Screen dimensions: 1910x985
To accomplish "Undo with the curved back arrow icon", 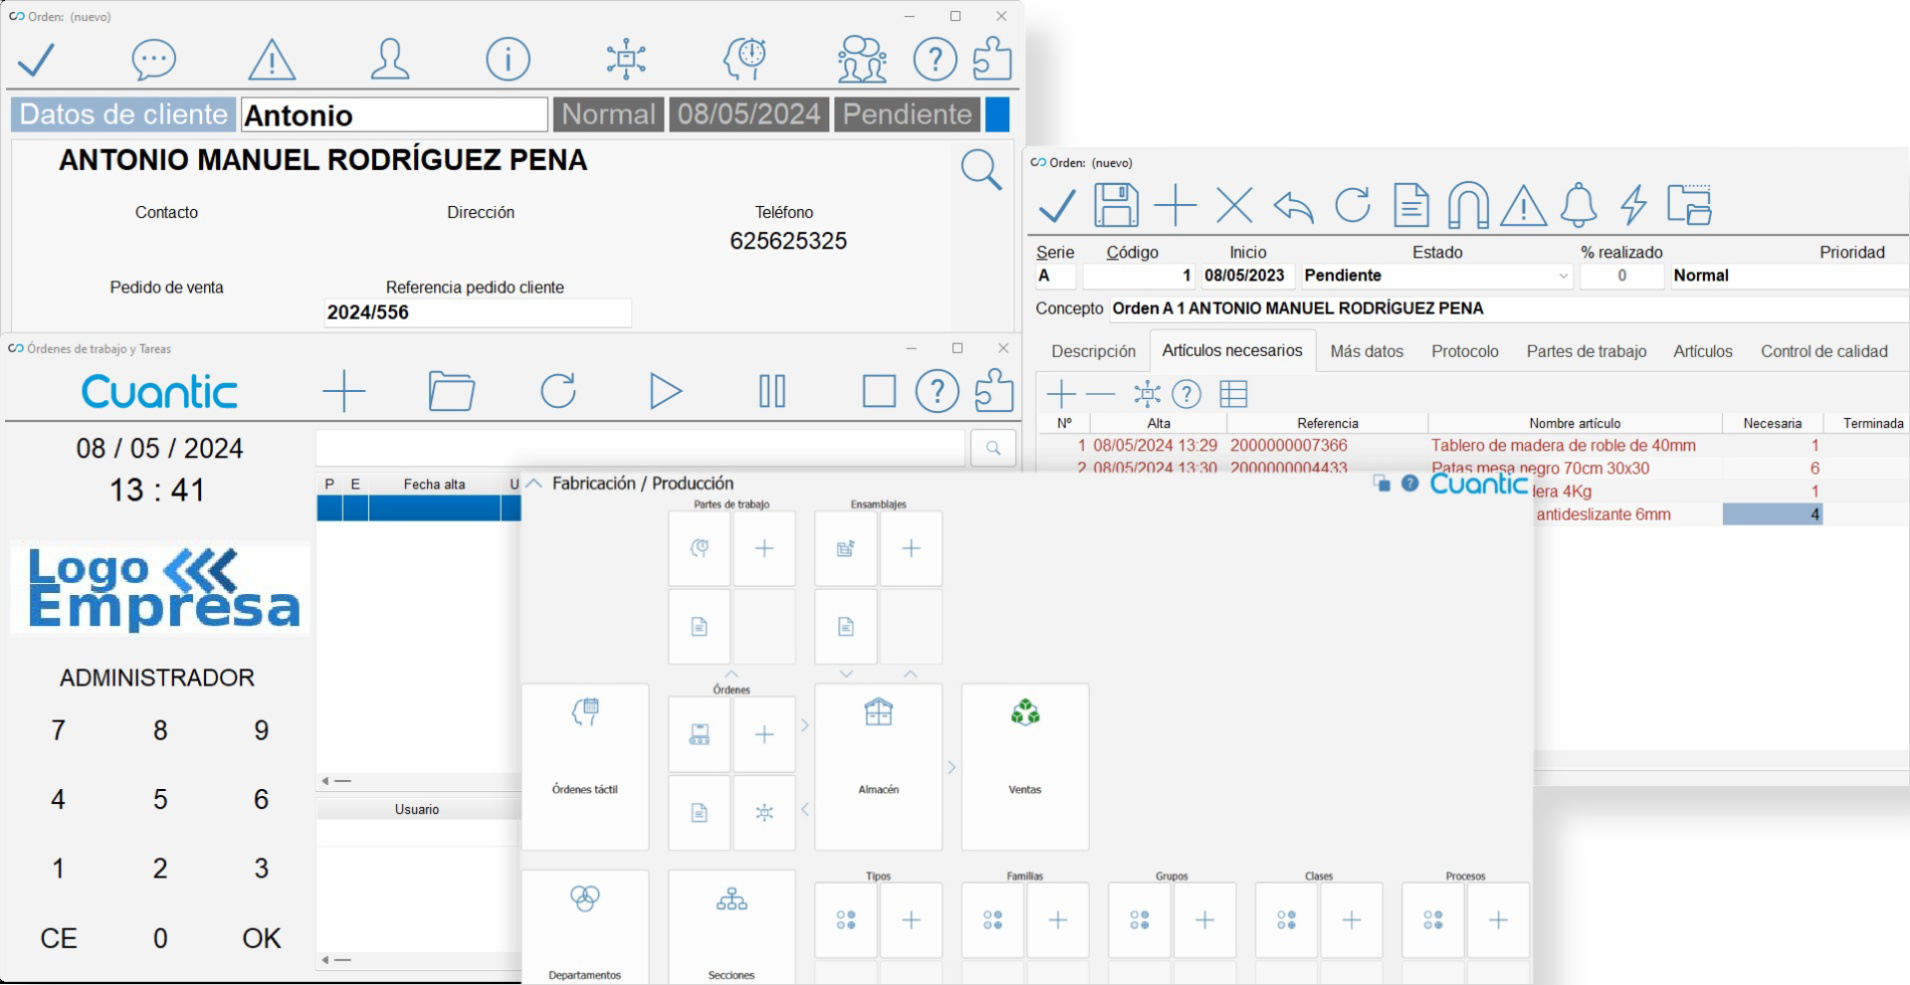I will click(1293, 206).
